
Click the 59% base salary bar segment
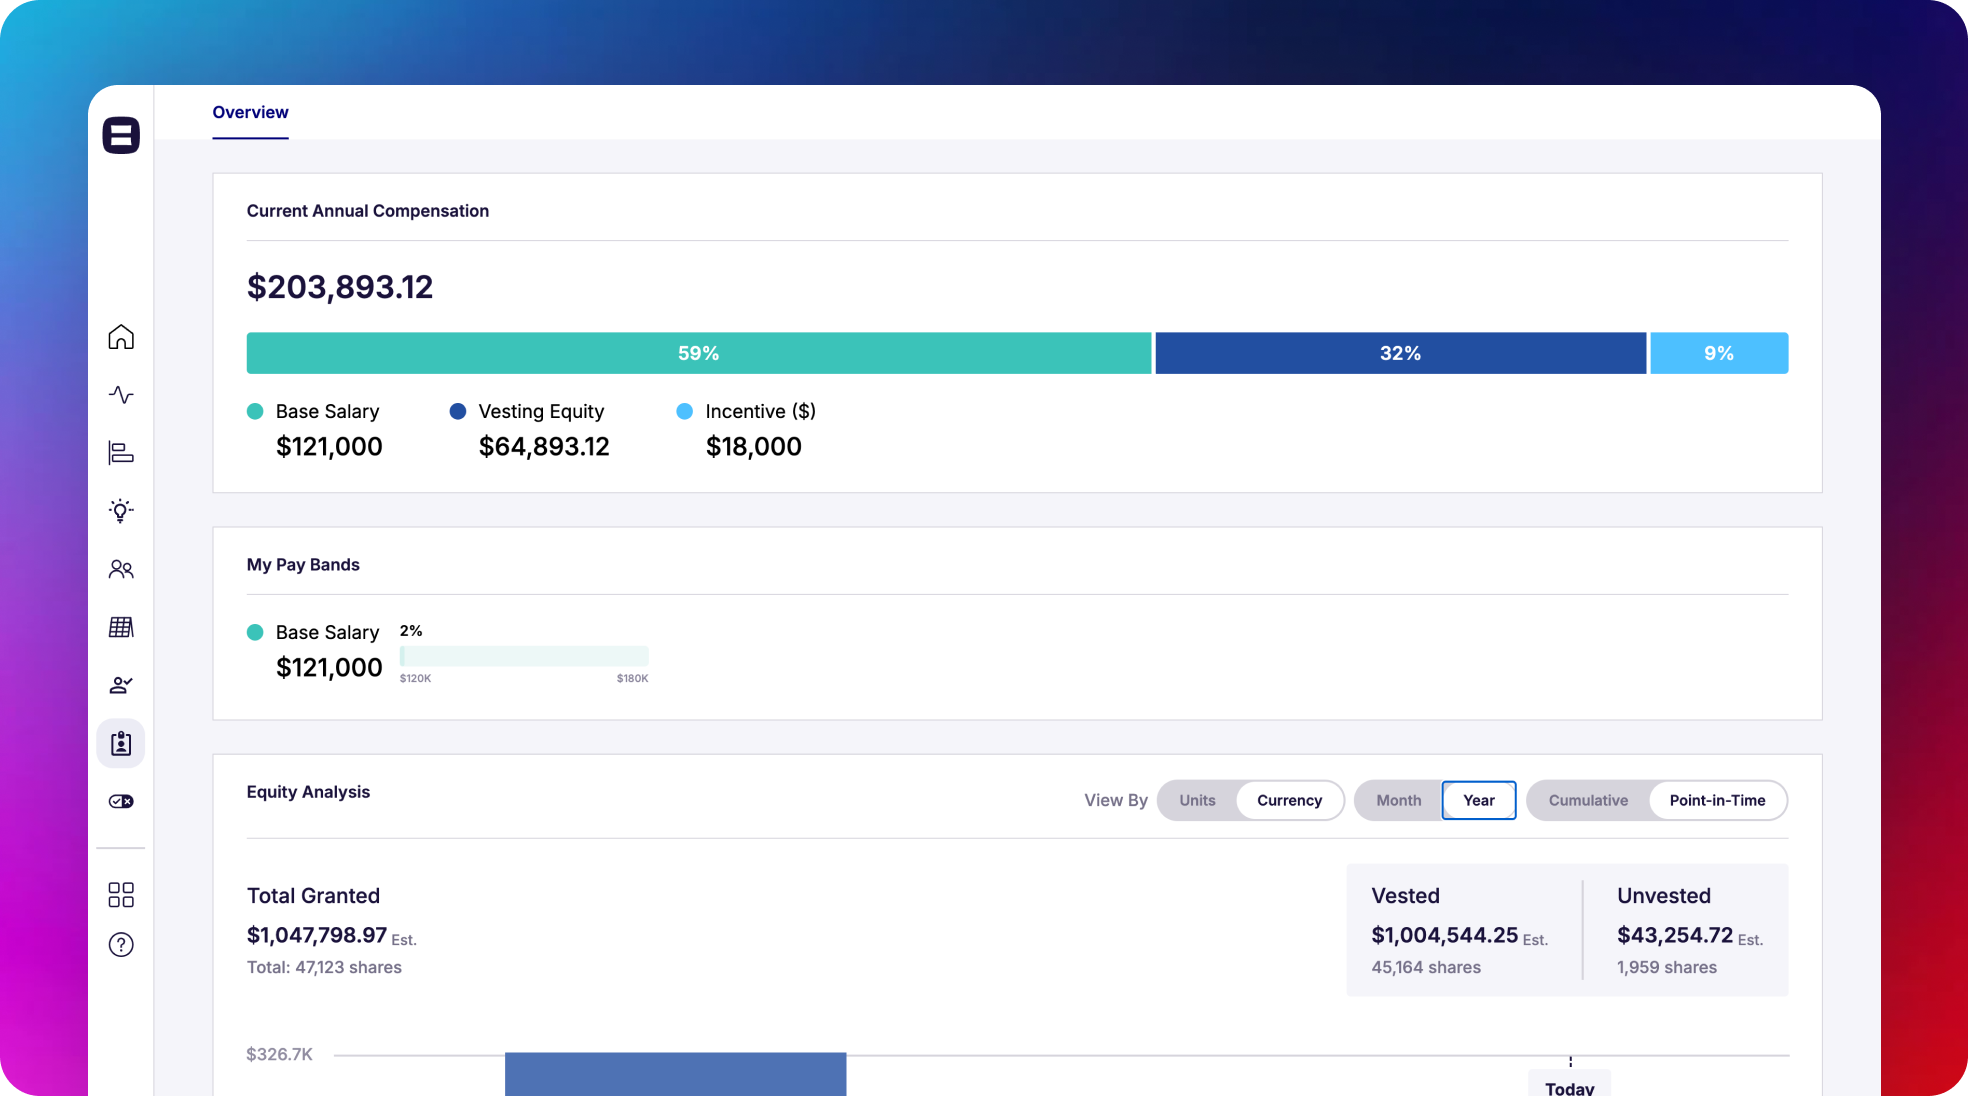click(x=699, y=353)
